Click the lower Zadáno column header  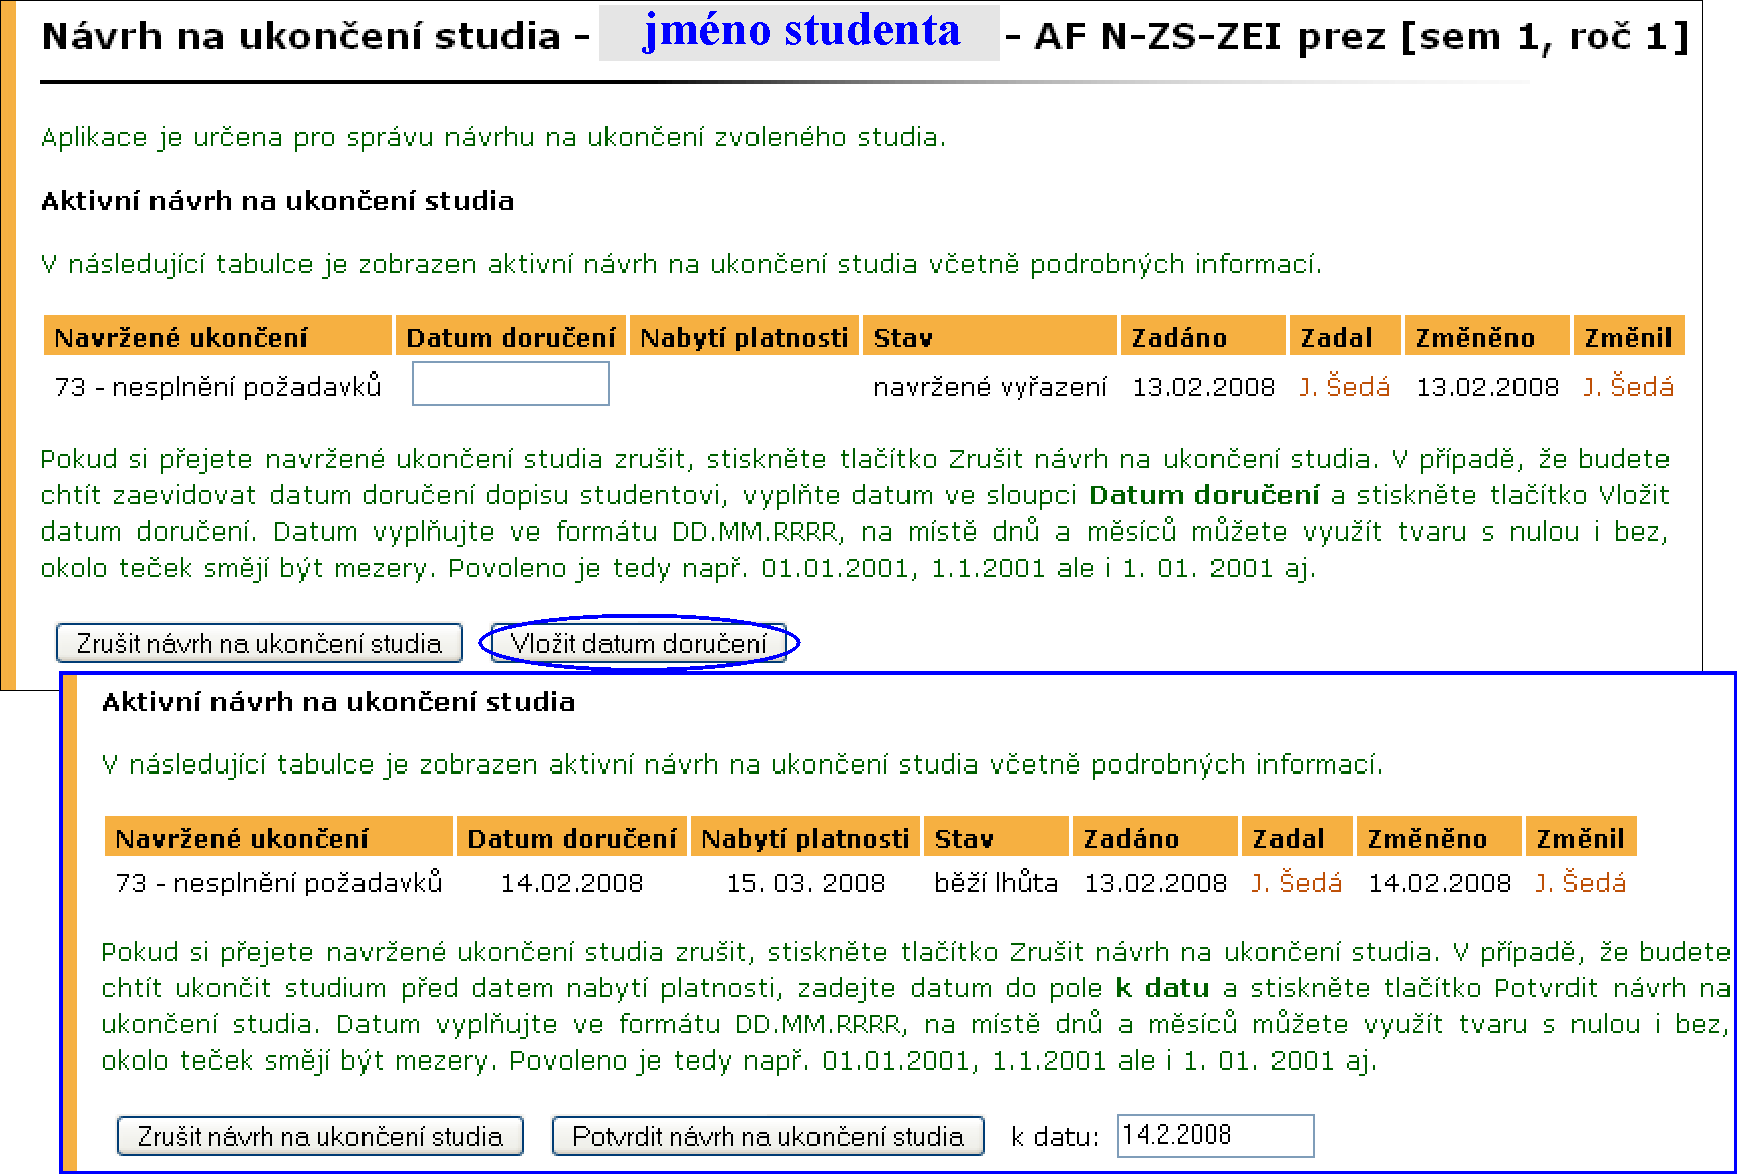click(x=1155, y=837)
